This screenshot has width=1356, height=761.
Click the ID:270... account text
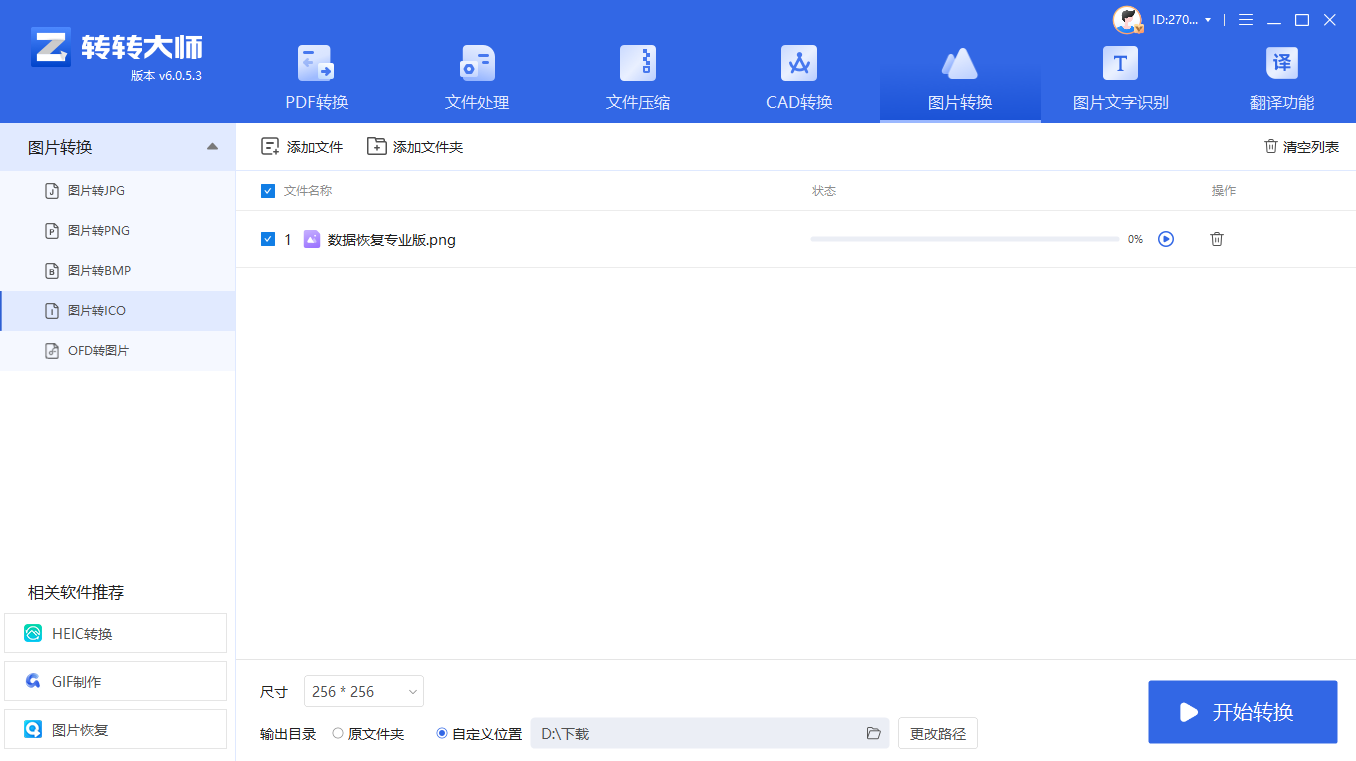coord(1174,20)
